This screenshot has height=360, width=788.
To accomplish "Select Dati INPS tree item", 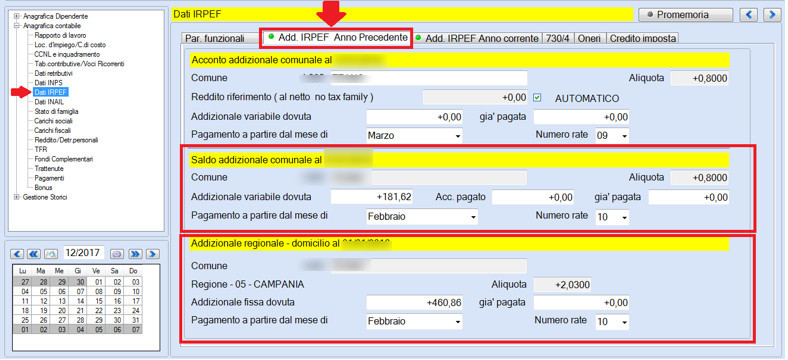I will [x=48, y=83].
